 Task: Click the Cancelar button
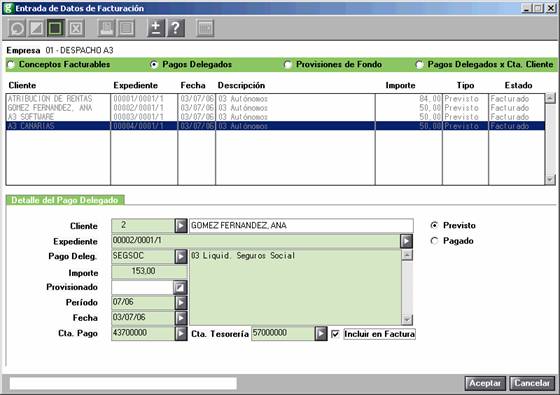[x=532, y=384]
